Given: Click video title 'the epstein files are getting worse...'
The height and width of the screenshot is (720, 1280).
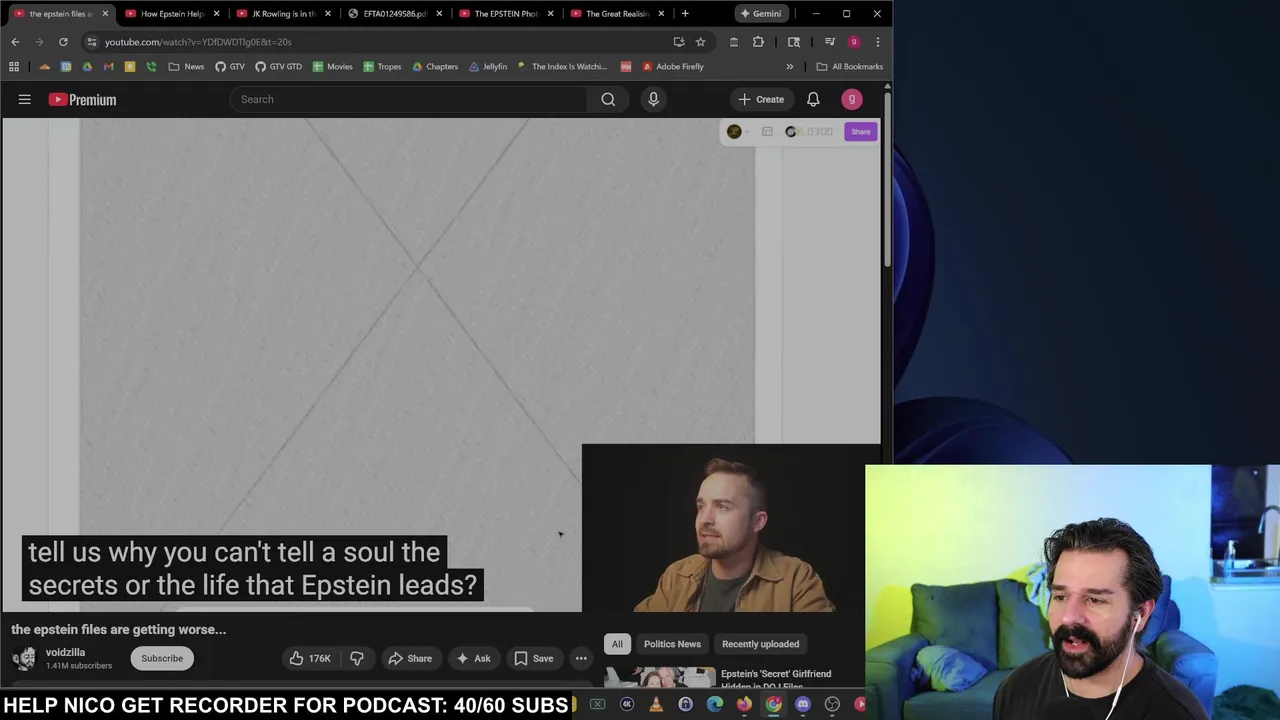Looking at the screenshot, I should click(119, 630).
